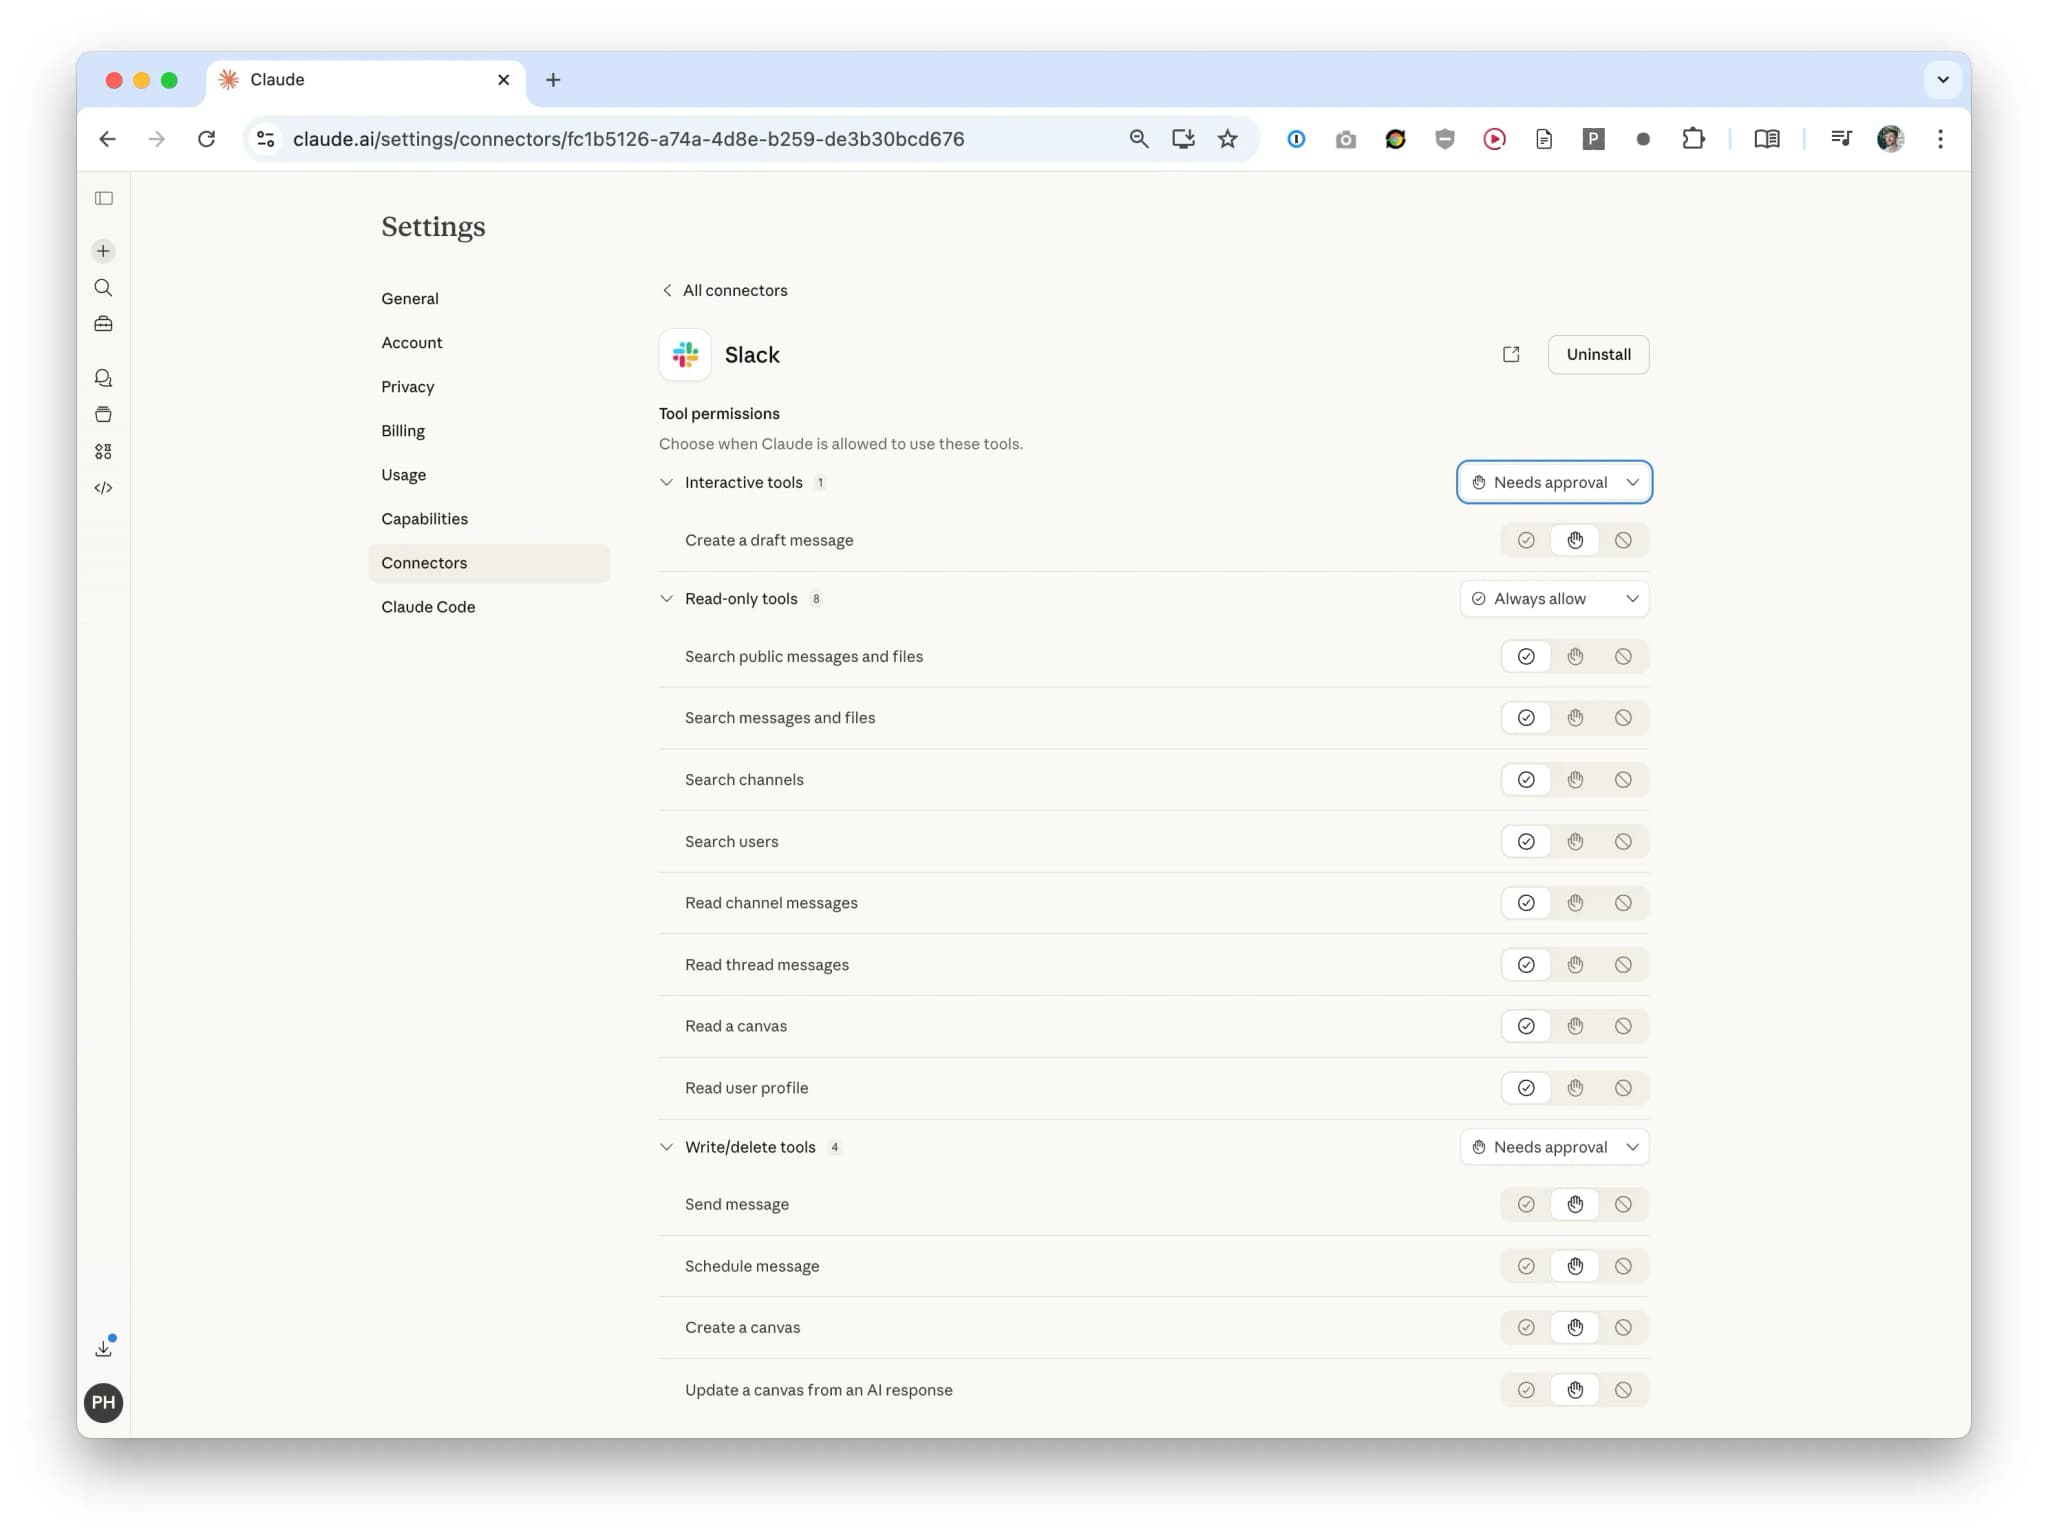The image size is (2048, 1540).
Task: Toggle the sidebar with the panel icon
Action: [x=103, y=198]
